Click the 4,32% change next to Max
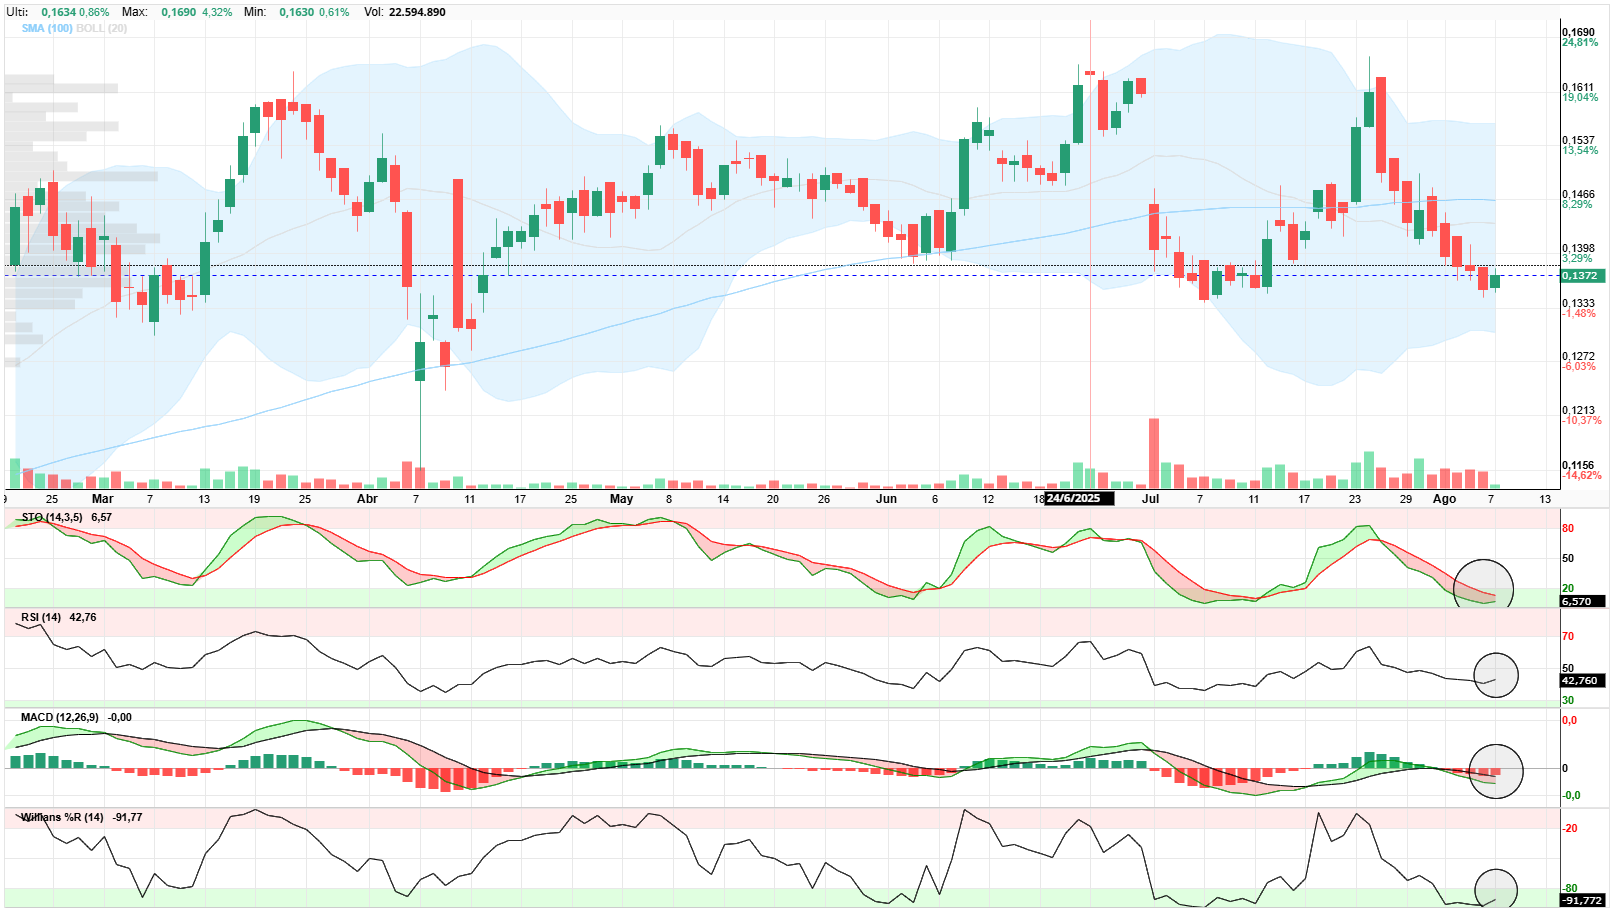 [217, 12]
